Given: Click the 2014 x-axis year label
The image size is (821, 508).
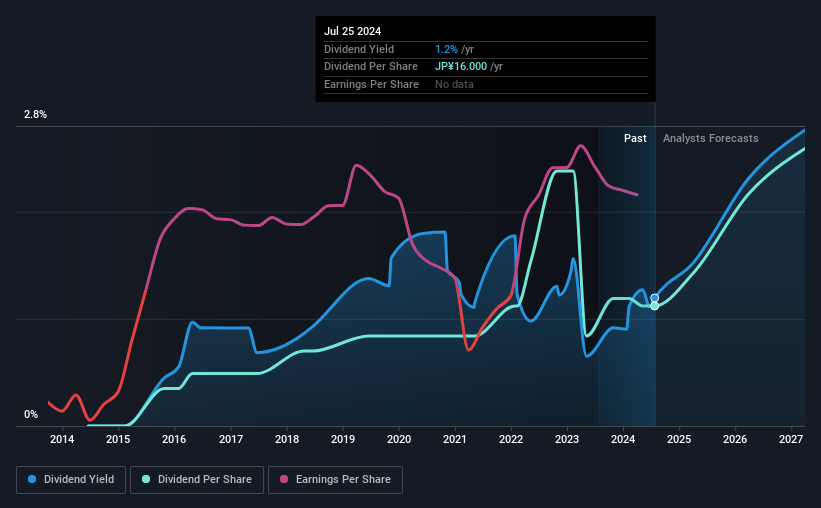Looking at the screenshot, I should 62,439.
